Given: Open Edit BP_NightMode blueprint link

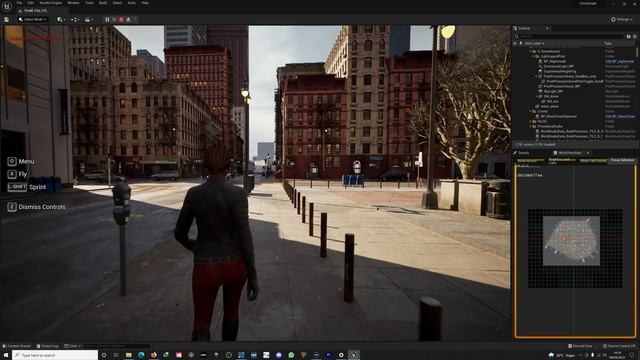Looking at the screenshot, I should tap(620, 61).
